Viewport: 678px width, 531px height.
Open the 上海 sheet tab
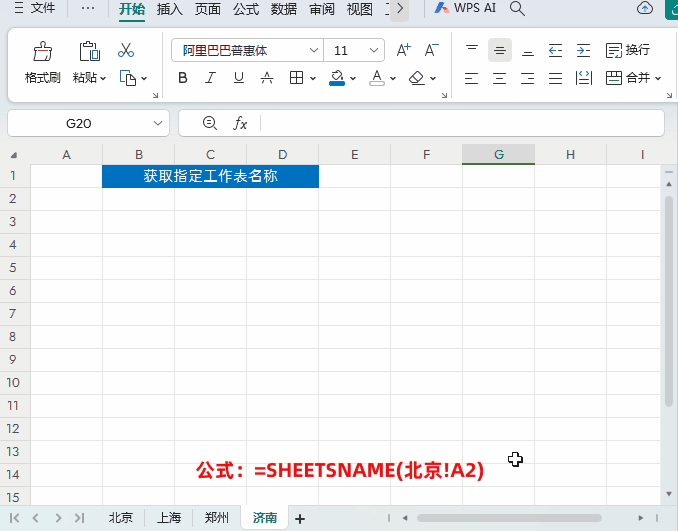[169, 518]
